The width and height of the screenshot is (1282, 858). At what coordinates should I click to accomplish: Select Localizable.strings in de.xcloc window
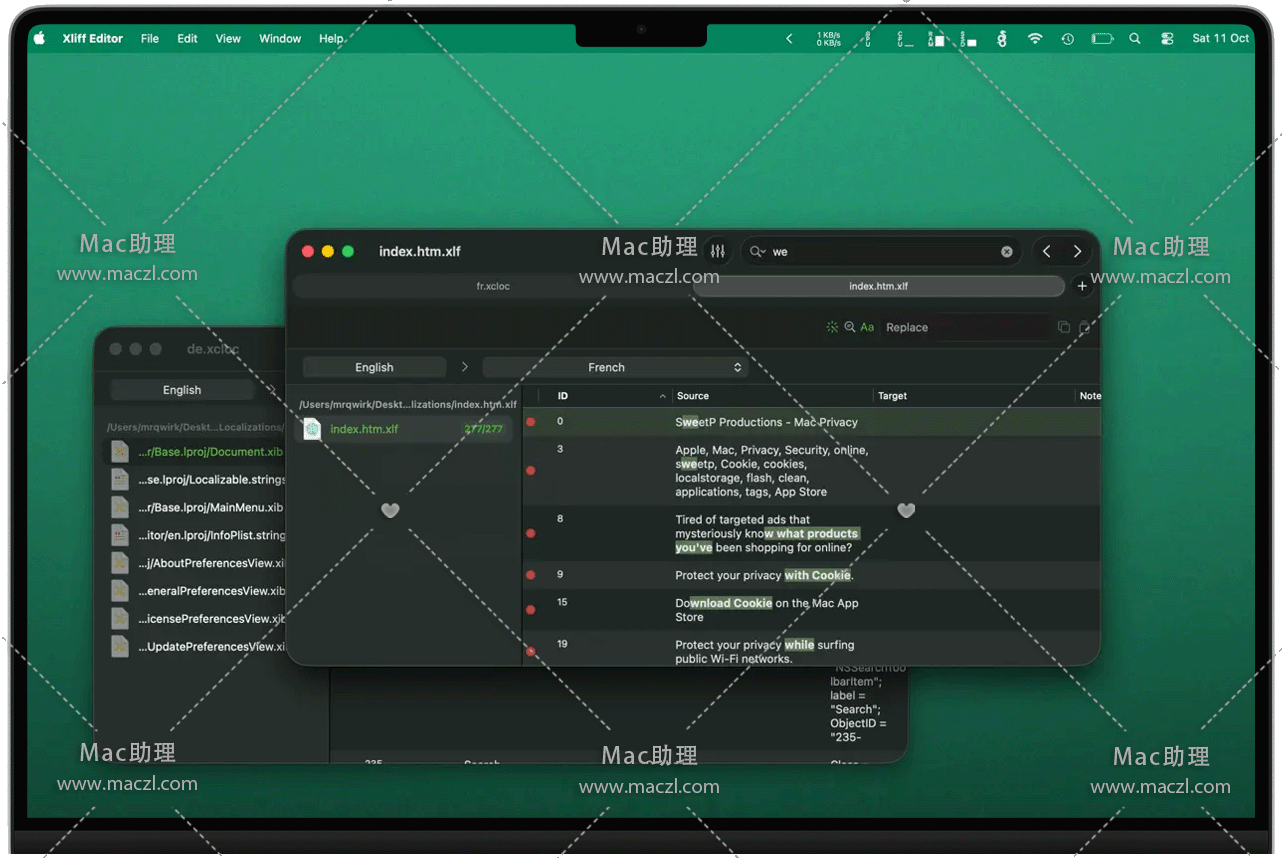pyautogui.click(x=195, y=480)
